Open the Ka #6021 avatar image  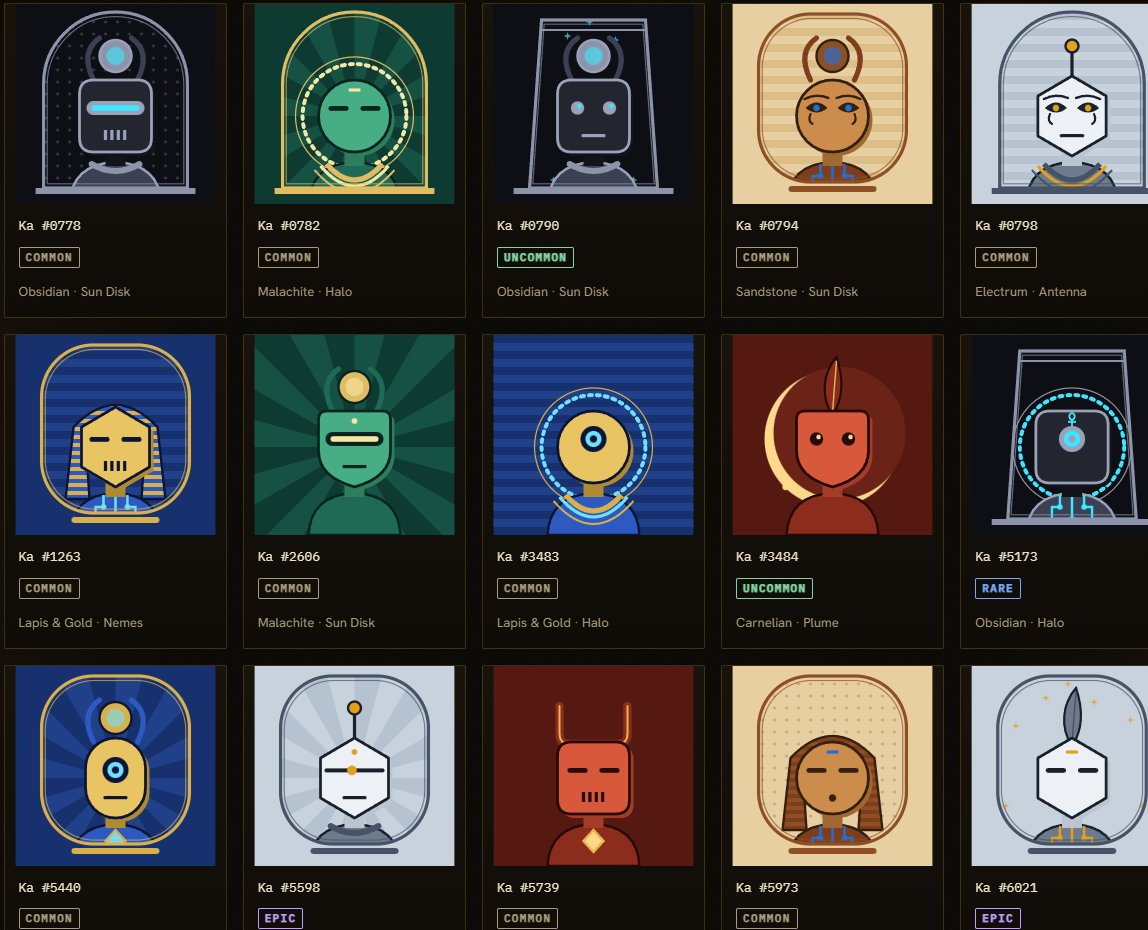[x=1059, y=766]
